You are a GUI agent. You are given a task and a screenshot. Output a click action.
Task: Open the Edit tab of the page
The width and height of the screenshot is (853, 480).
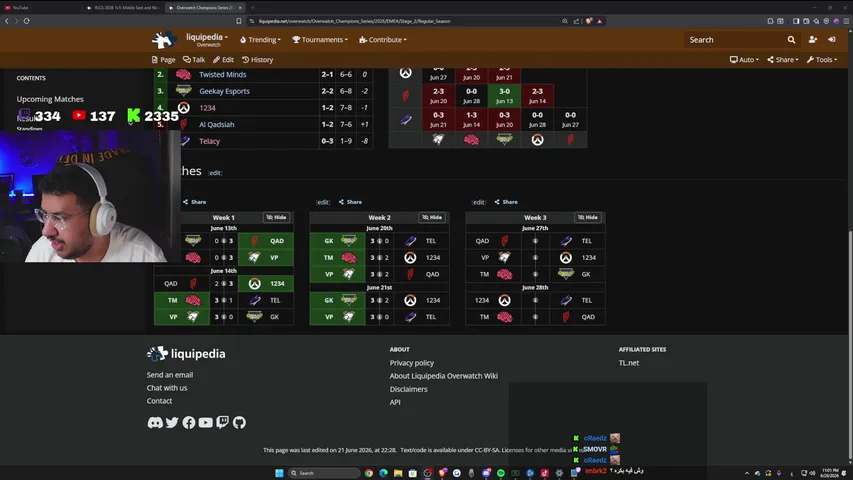pos(224,60)
